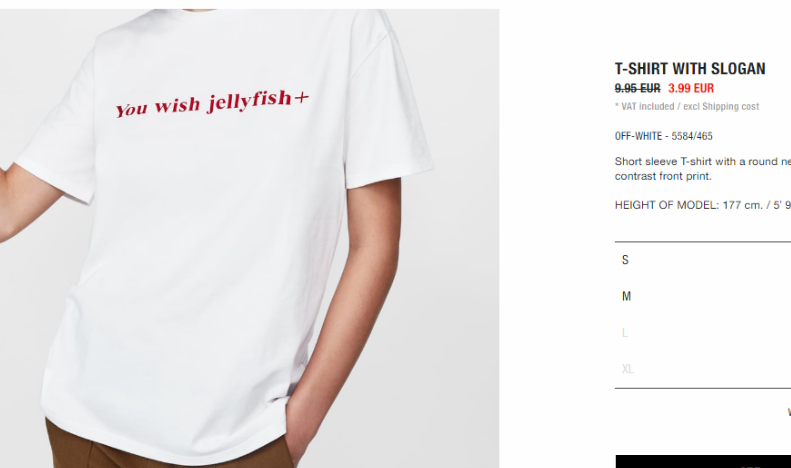Click the crossed-out 9.95 EUR price
791x468 pixels.
click(x=637, y=88)
